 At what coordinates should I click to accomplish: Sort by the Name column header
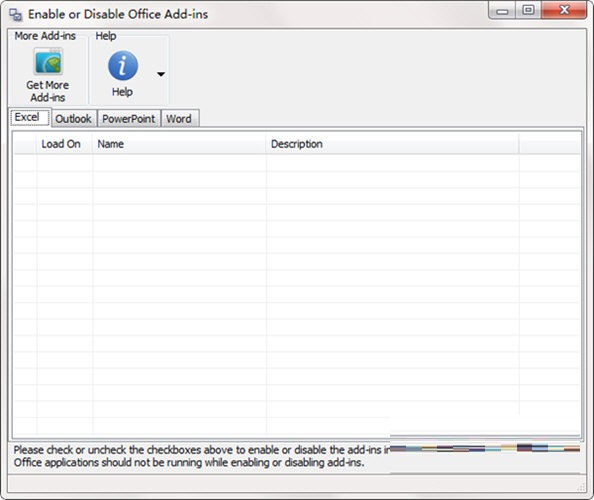(x=179, y=144)
